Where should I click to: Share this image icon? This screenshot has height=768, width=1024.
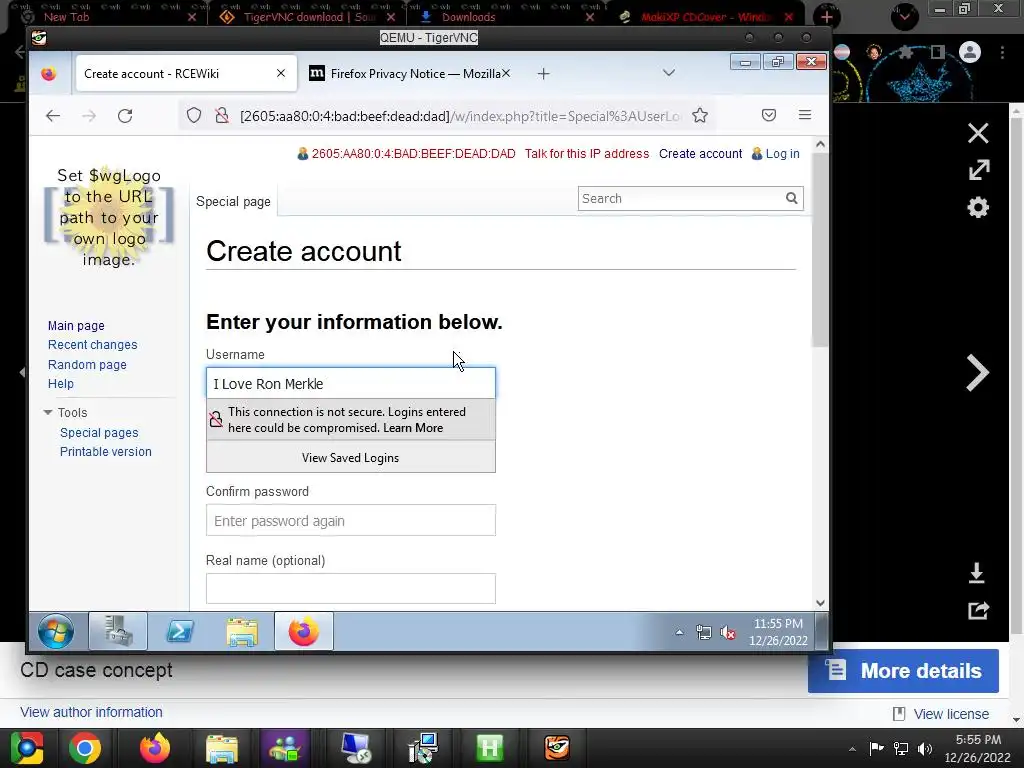[978, 611]
